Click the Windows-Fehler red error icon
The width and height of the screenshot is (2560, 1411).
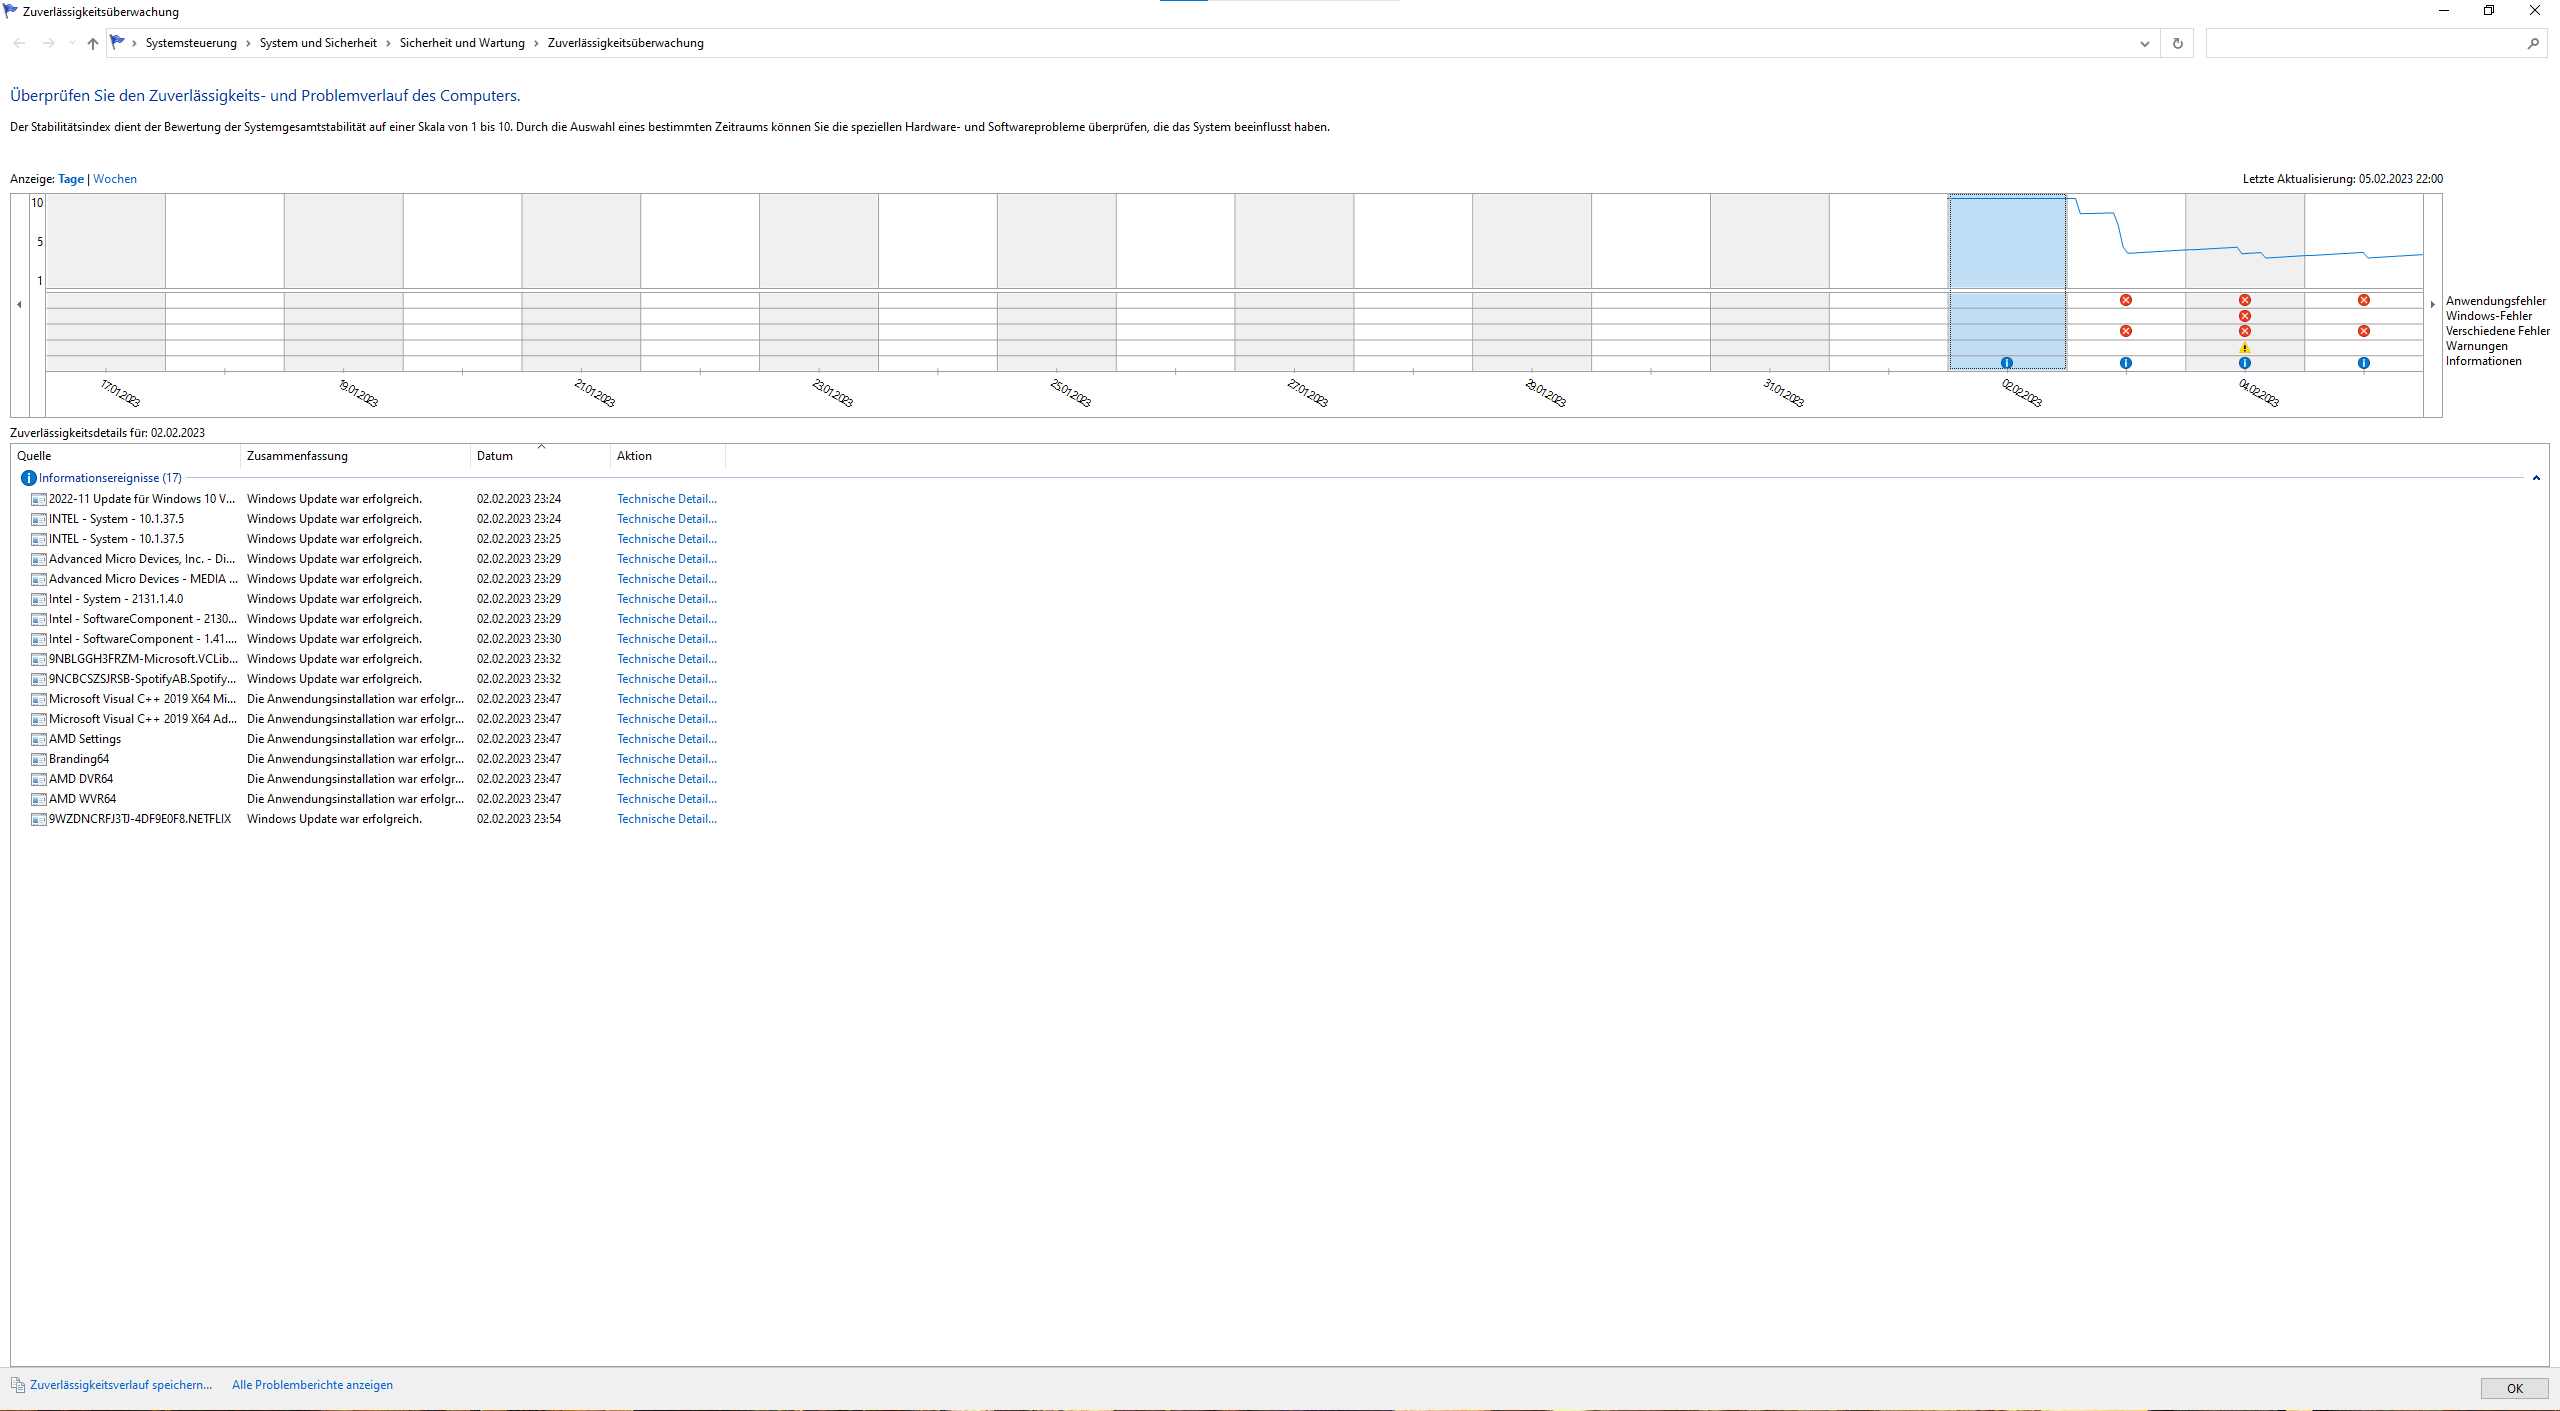click(2245, 316)
